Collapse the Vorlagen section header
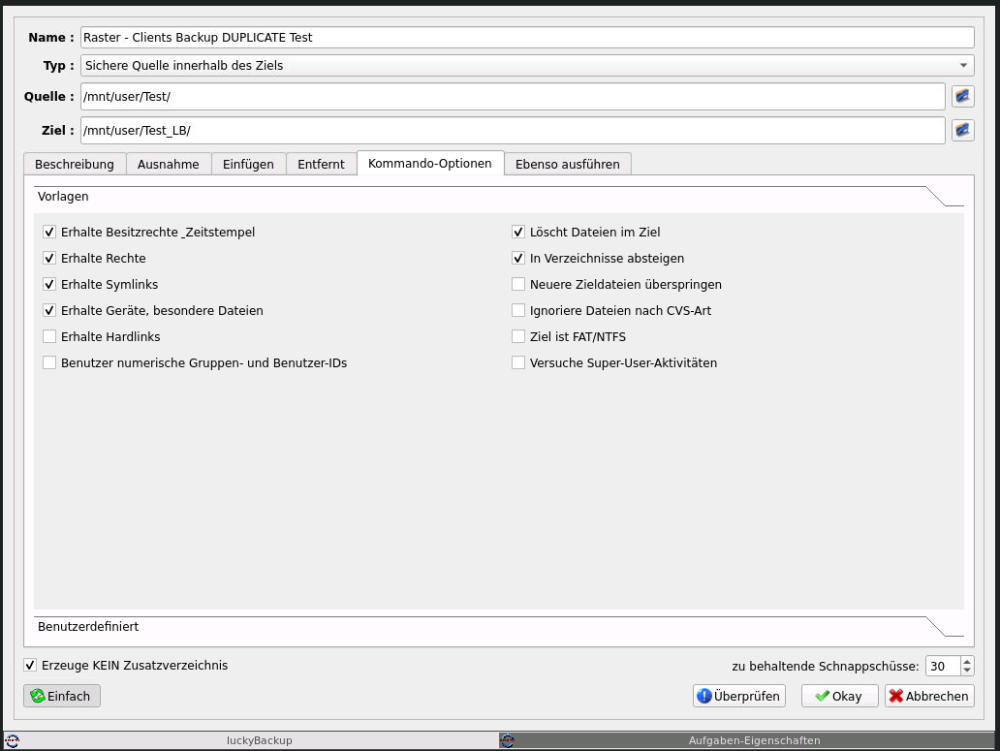Screen dimensions: 1000x751 point(499,197)
